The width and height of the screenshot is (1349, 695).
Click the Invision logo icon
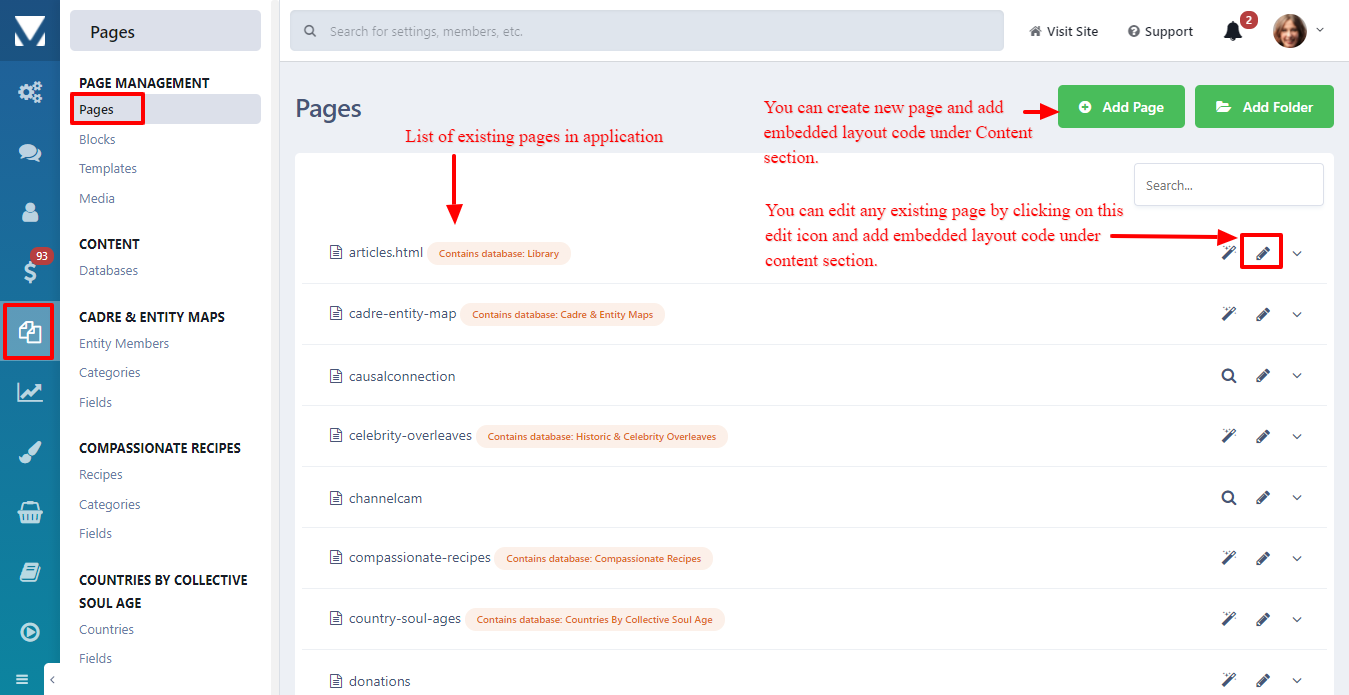tap(30, 31)
